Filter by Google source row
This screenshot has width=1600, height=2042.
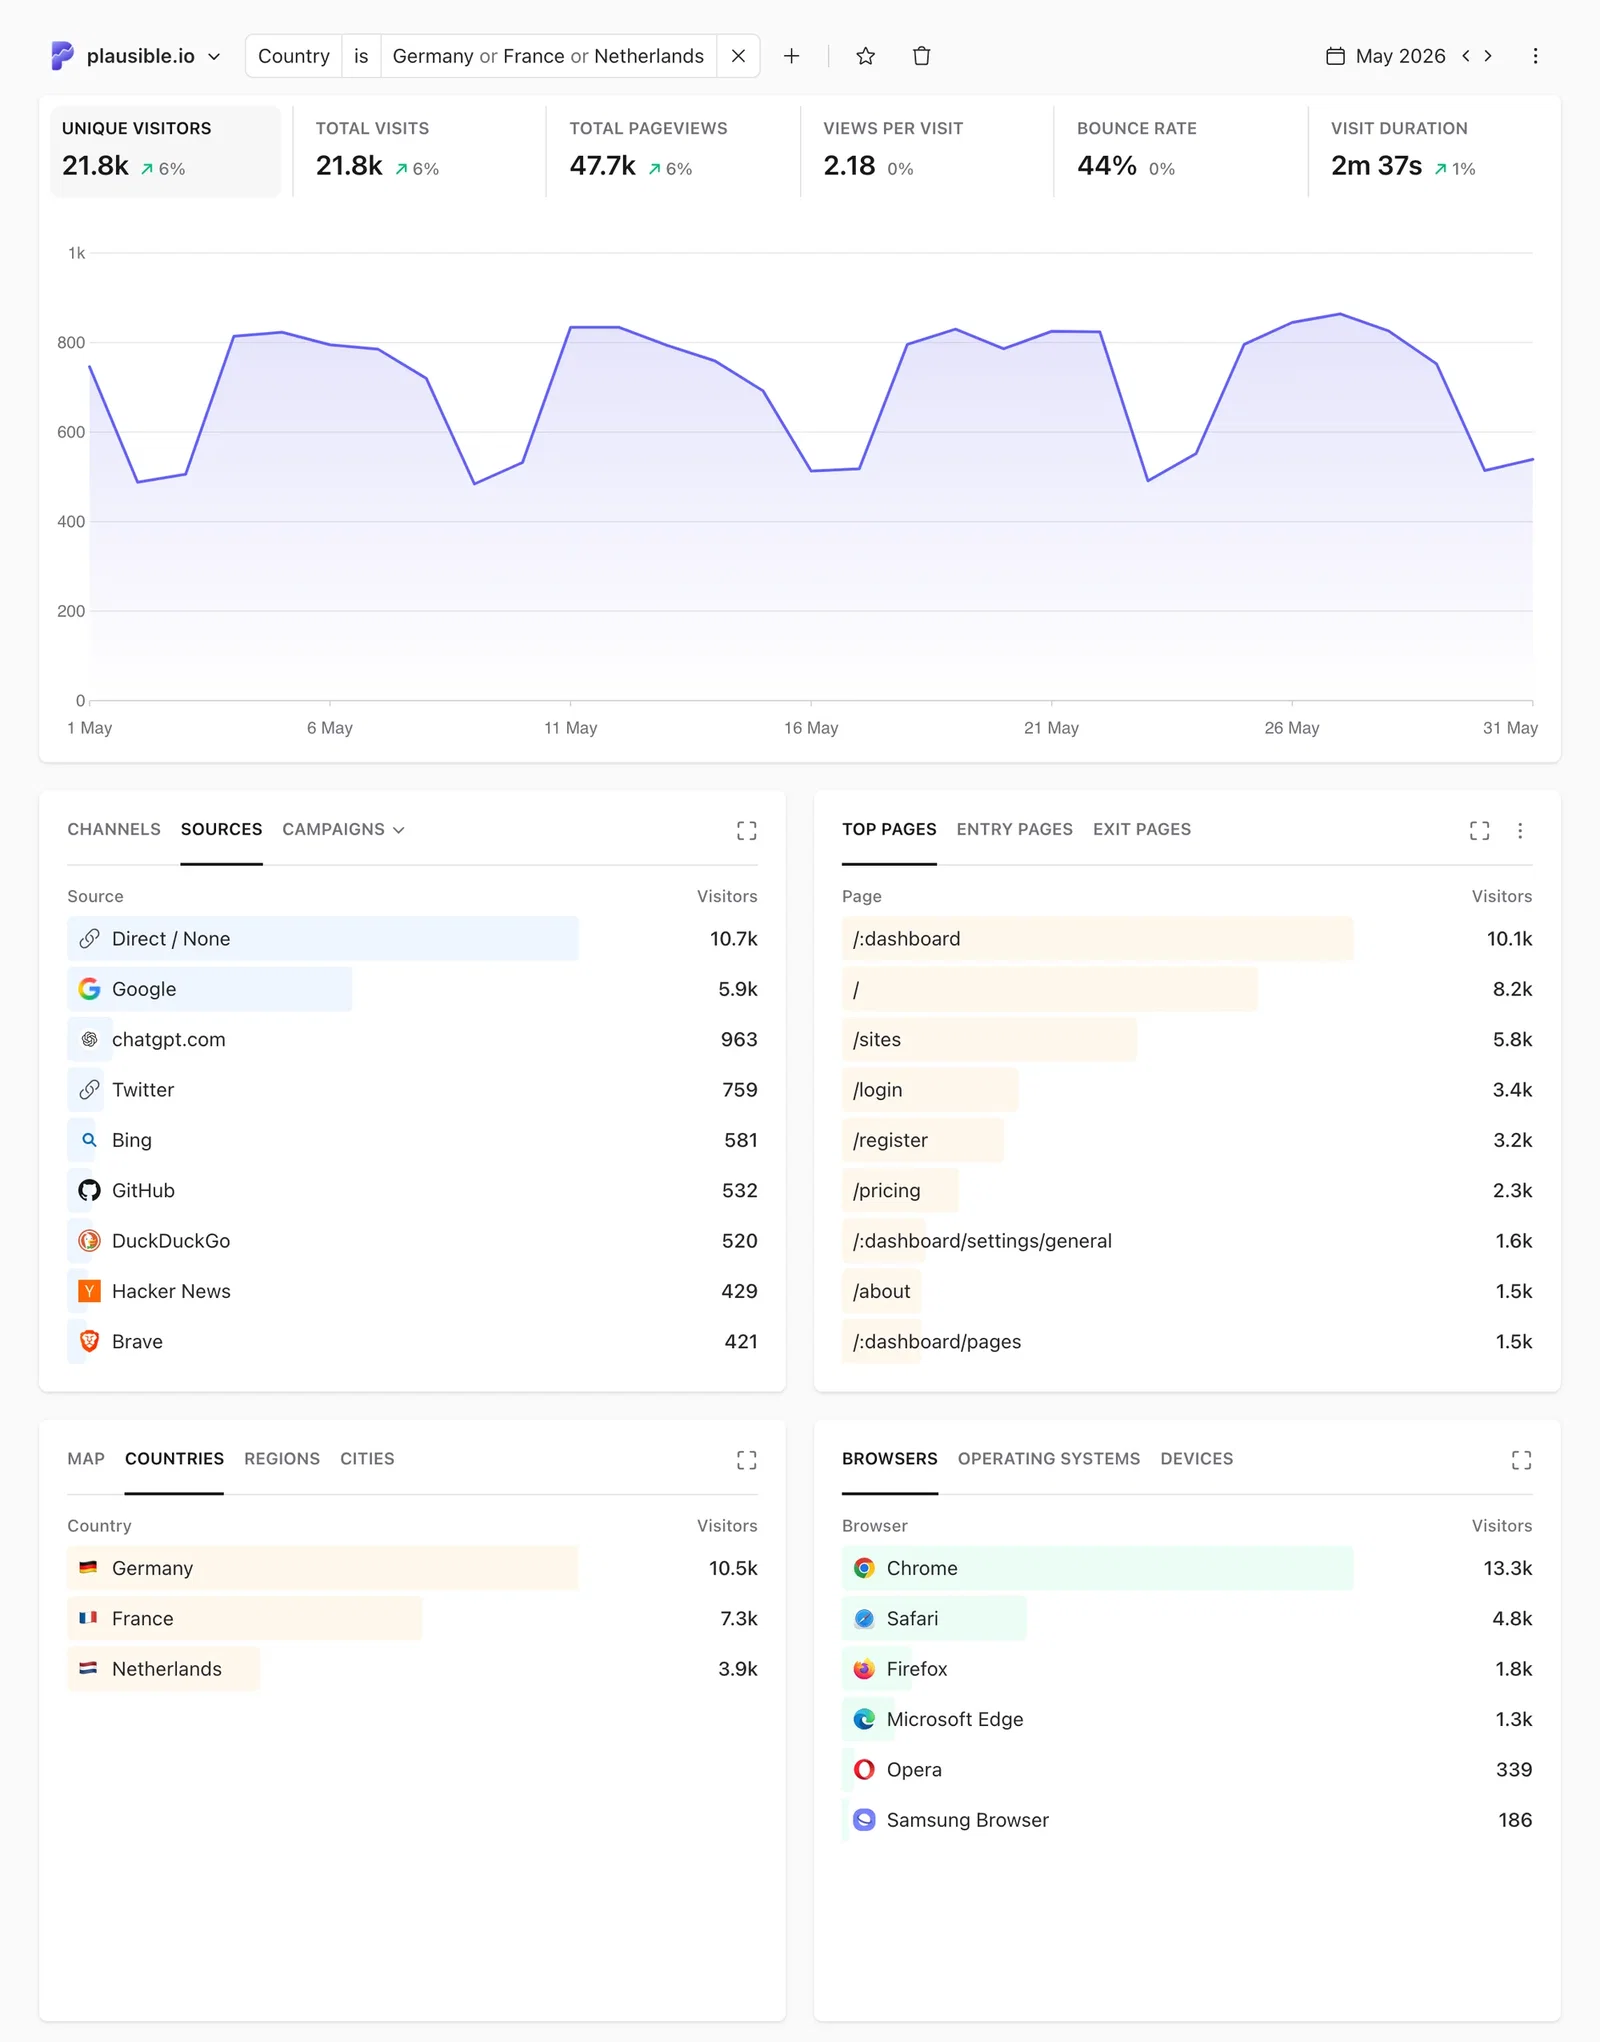pyautogui.click(x=412, y=989)
